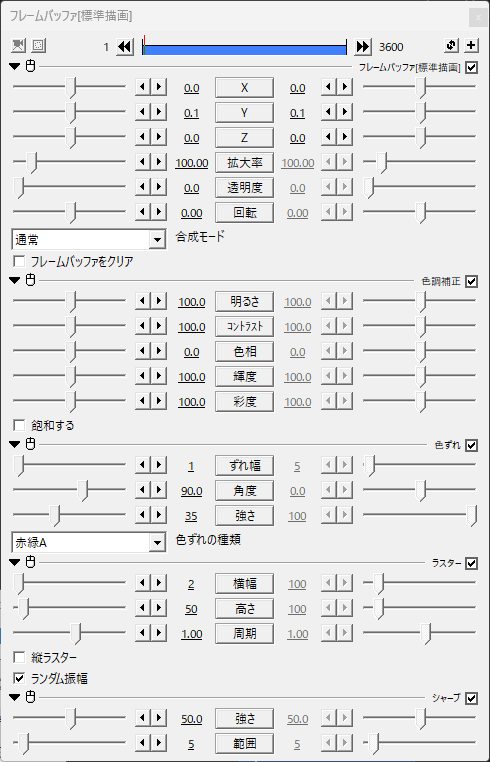This screenshot has width=490, height=762.
Task: Toggle camera control icon at top left
Action: (18, 46)
